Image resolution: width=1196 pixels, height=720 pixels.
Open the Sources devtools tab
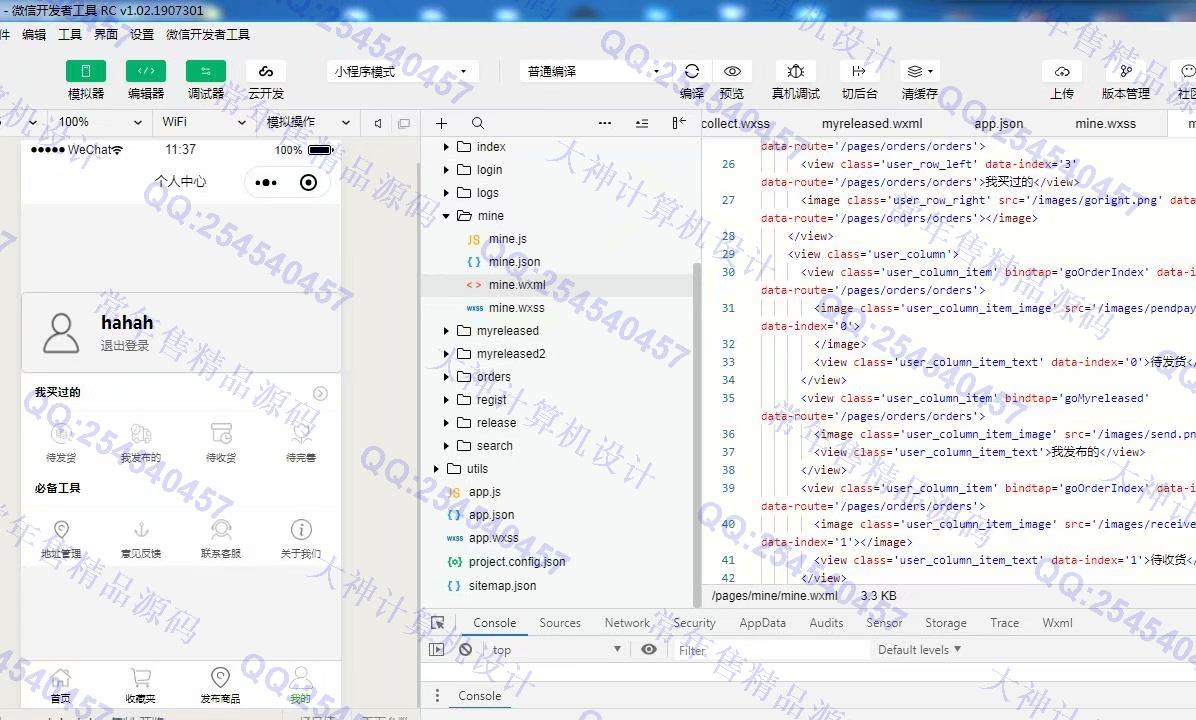tap(560, 622)
